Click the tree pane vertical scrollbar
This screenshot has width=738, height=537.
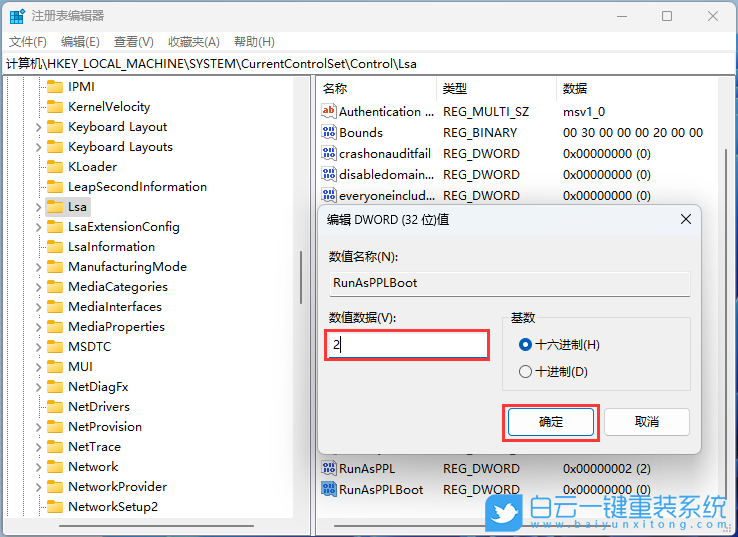[301, 278]
